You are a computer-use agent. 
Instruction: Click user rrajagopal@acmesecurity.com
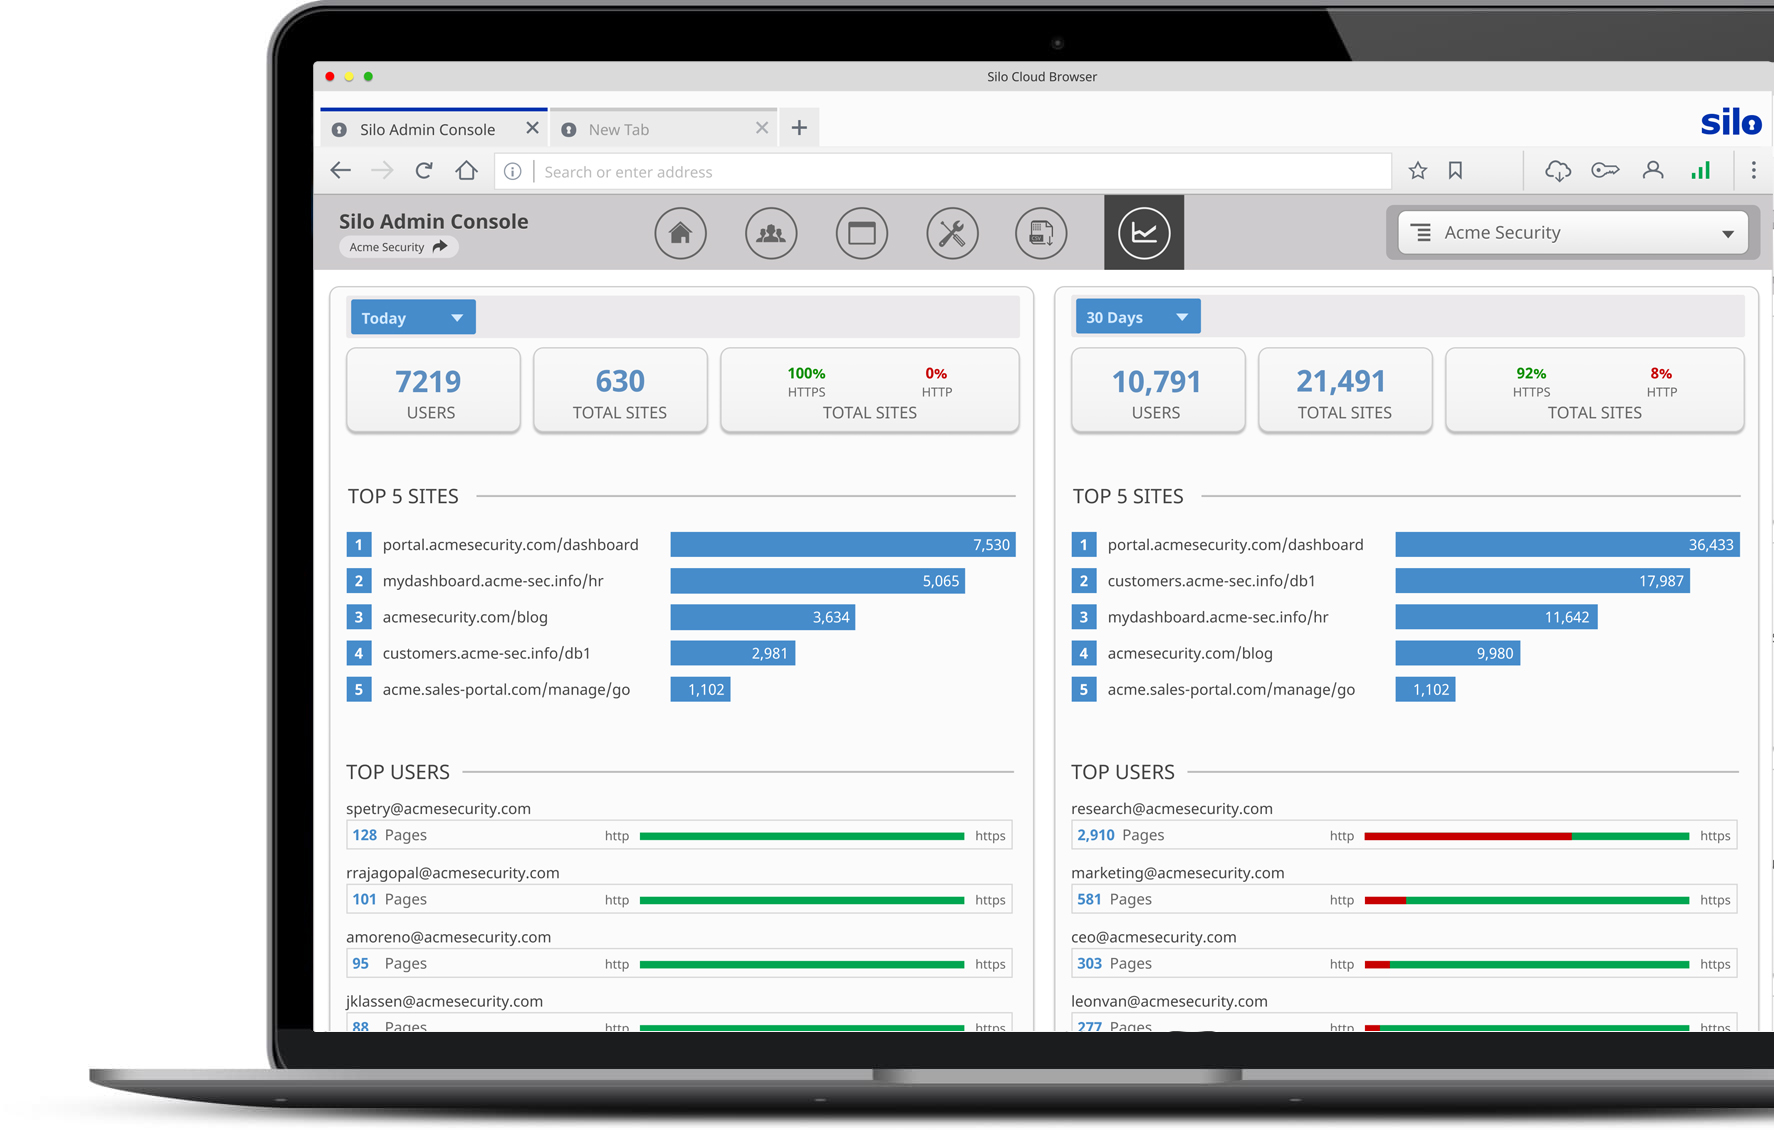click(x=452, y=872)
